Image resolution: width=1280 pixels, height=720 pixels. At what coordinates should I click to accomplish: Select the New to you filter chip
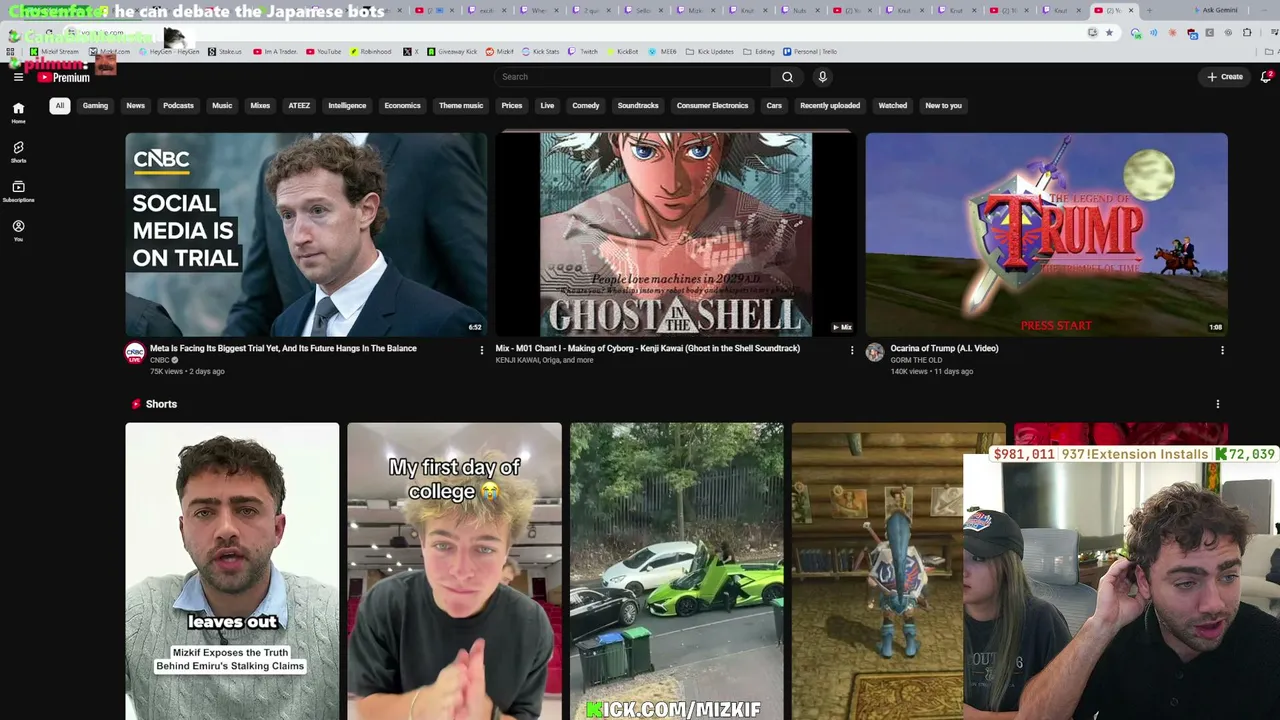(x=943, y=105)
